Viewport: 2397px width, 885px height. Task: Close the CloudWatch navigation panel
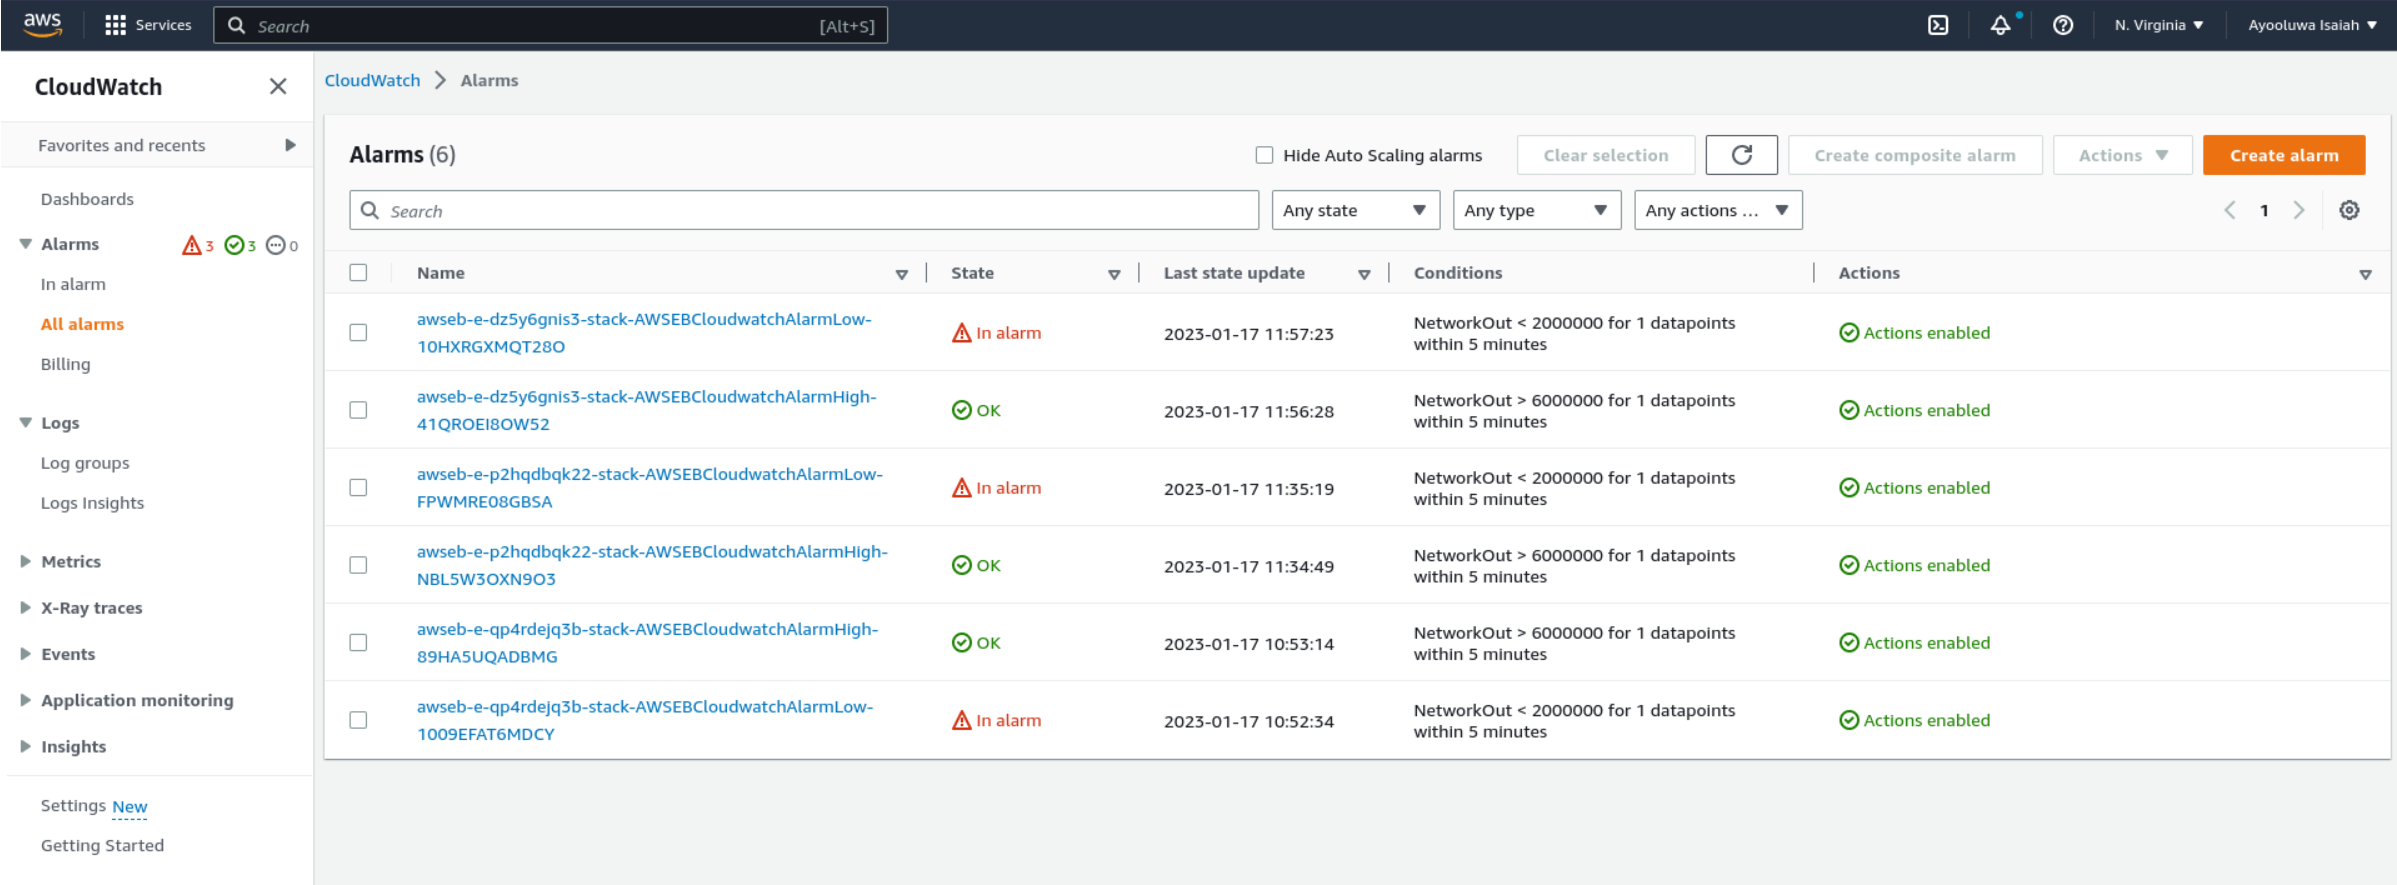click(x=278, y=87)
